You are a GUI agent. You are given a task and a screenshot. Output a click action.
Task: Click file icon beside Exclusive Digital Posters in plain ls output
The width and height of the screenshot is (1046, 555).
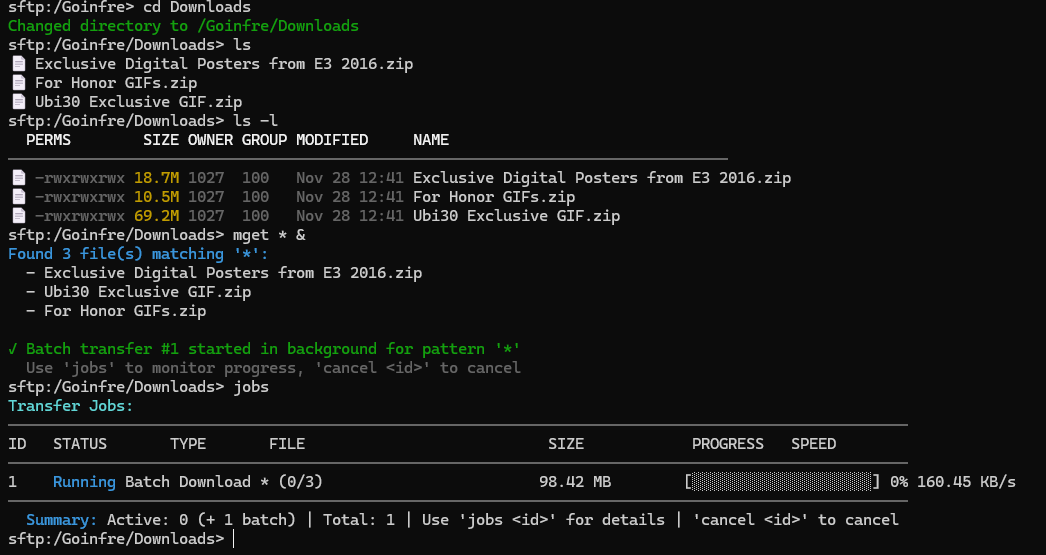(x=18, y=64)
